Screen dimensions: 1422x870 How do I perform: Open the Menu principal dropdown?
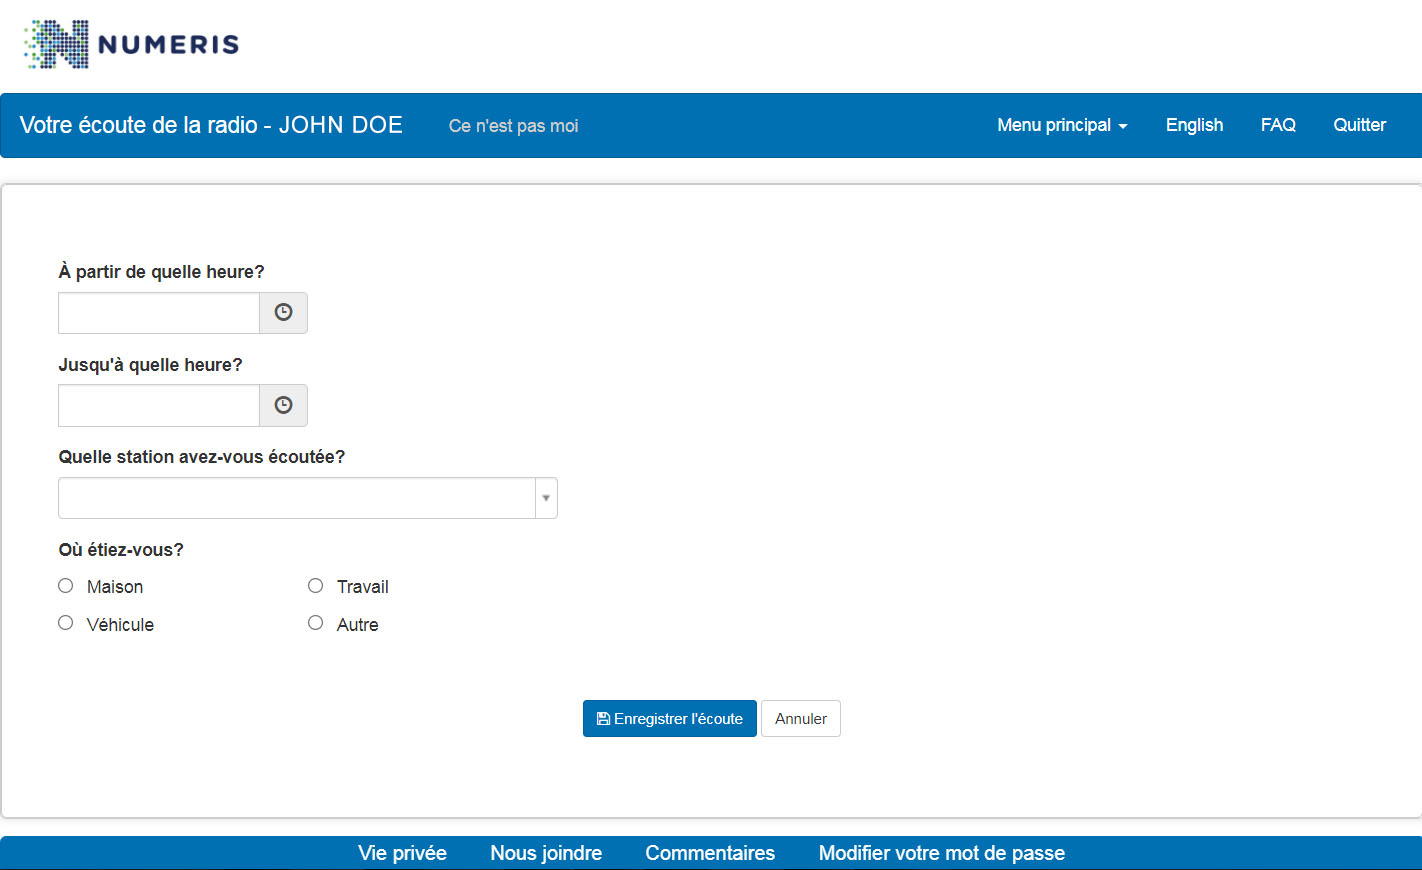coord(1062,125)
